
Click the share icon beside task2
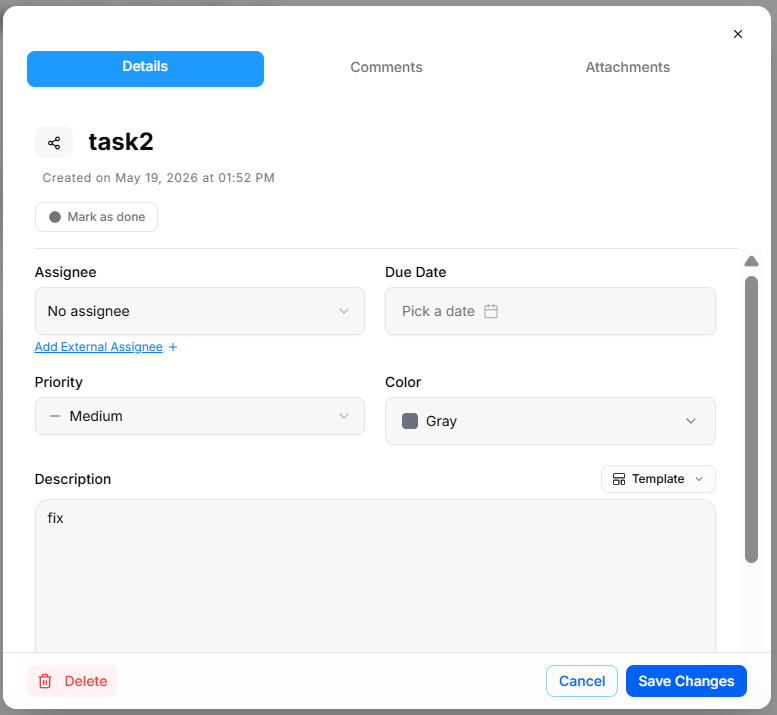(54, 143)
